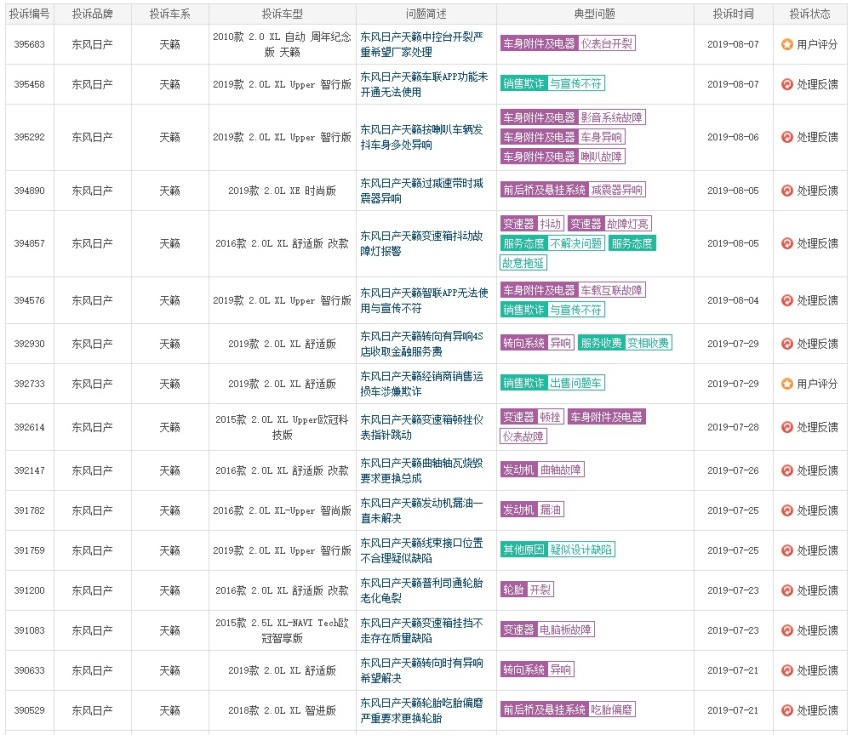Viewport: 852px width, 735px height.
Task: Select complaint number 394857
Action: click(29, 243)
